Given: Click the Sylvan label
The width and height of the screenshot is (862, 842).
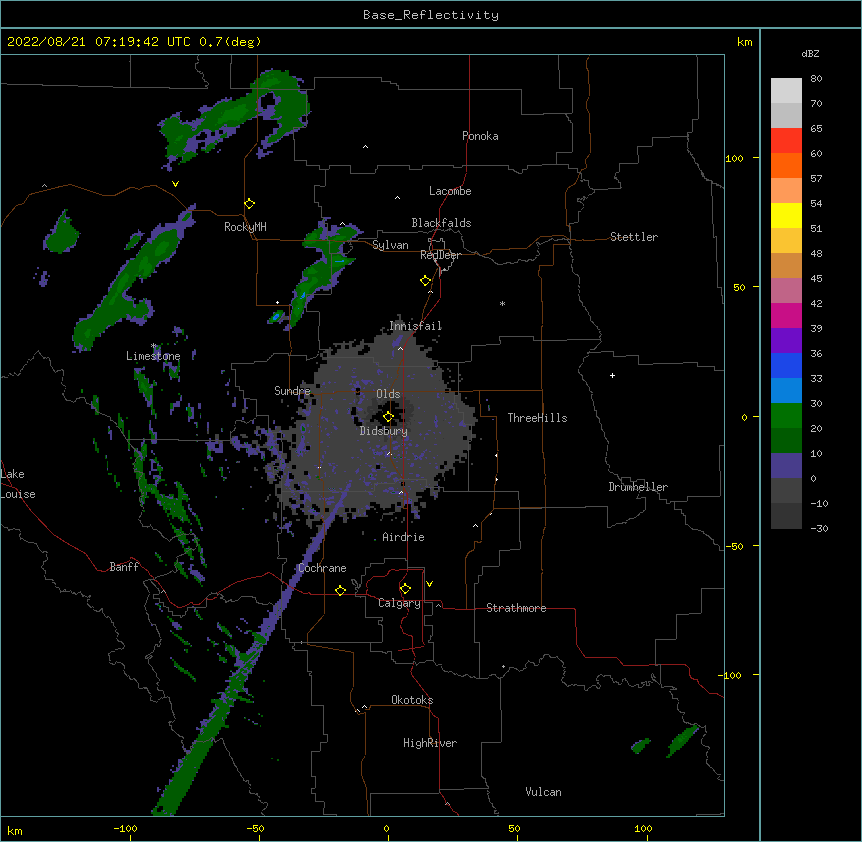Looking at the screenshot, I should tap(390, 245).
